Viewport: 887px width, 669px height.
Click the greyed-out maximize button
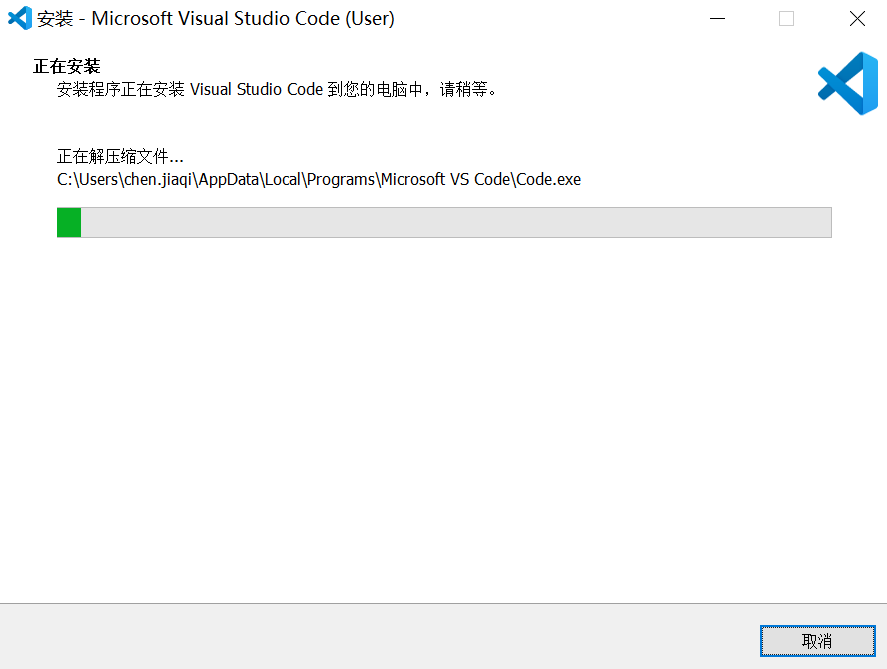click(786, 18)
